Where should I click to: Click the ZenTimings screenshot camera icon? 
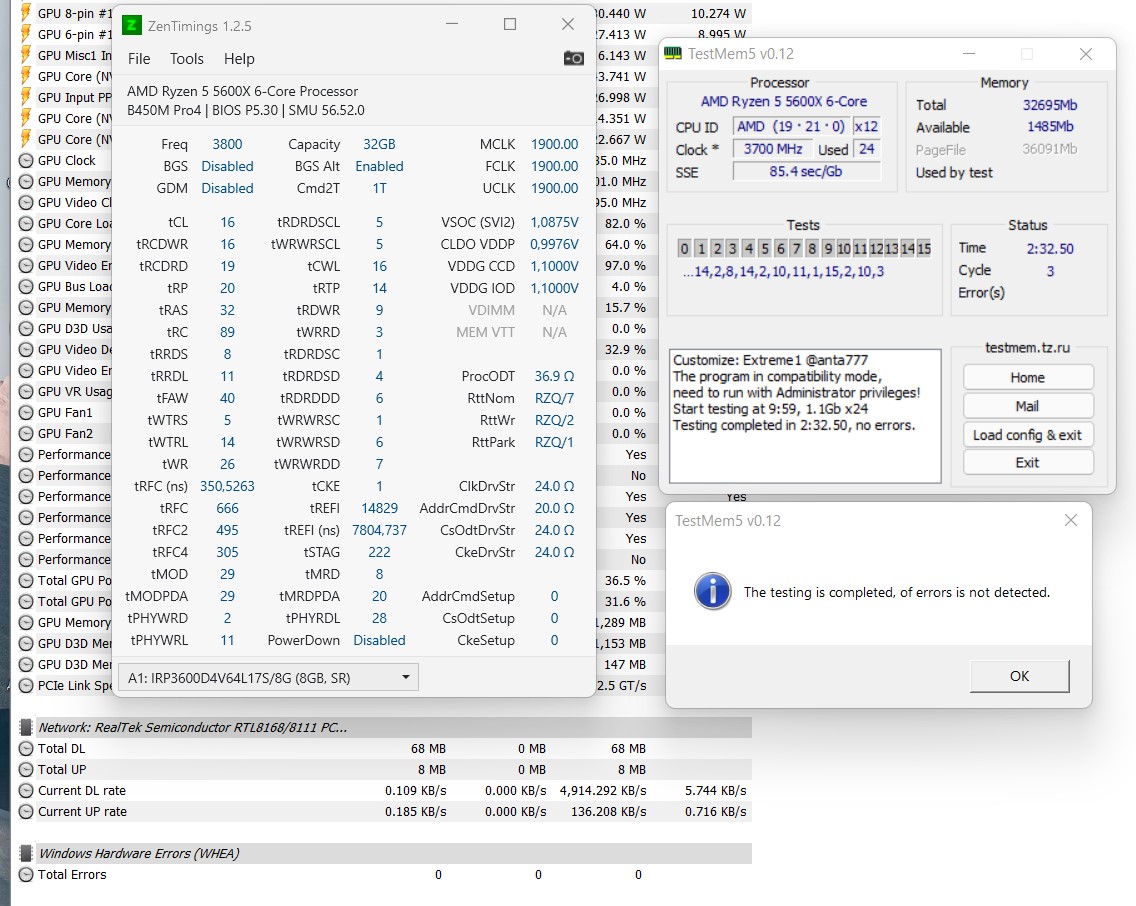[x=574, y=58]
